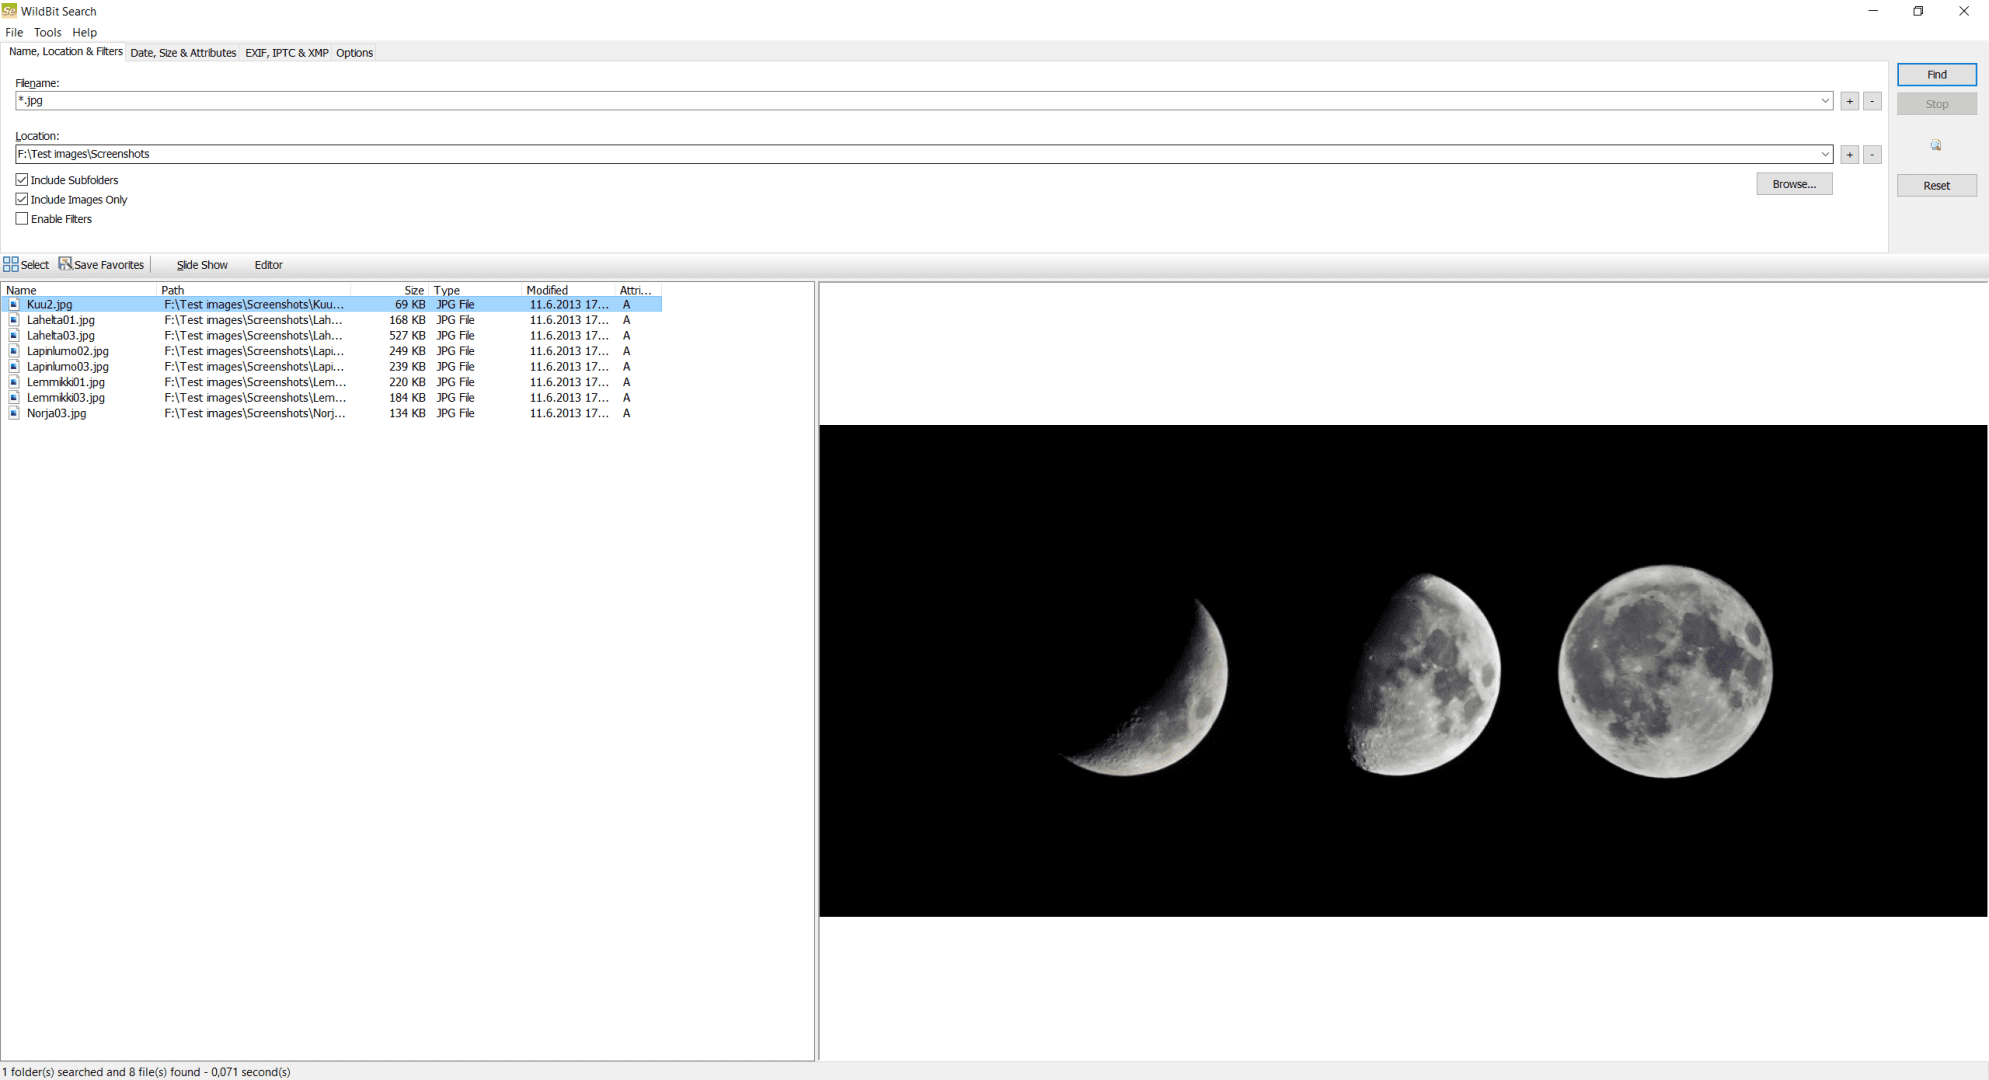Expand the Filename dropdown list

pos(1825,101)
